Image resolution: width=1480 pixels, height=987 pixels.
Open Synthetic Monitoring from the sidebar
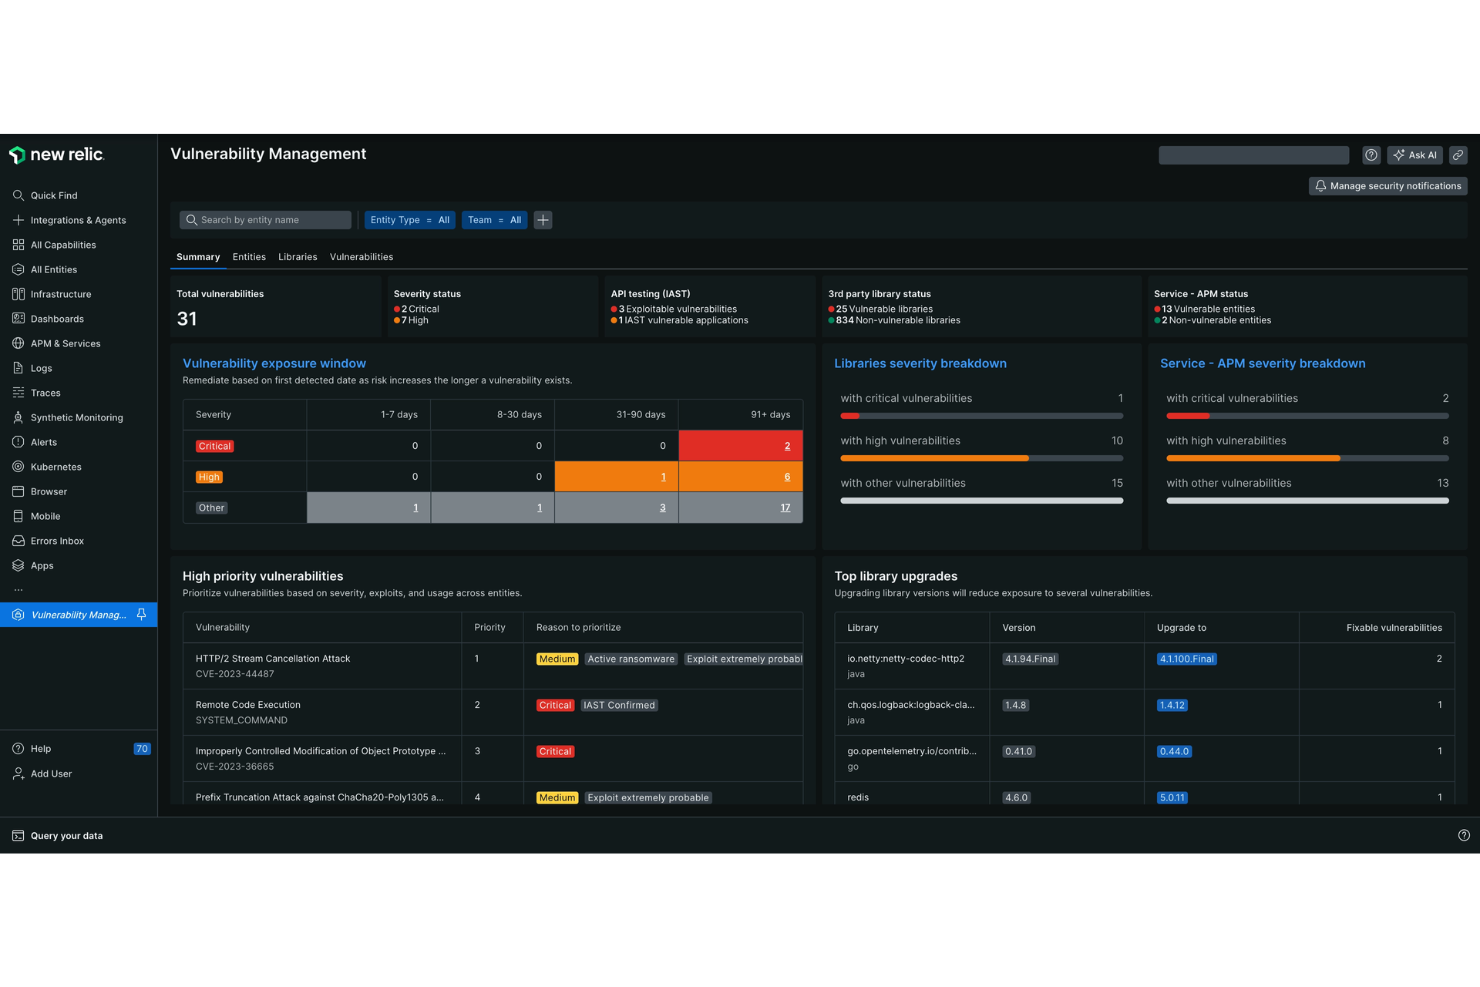click(76, 417)
